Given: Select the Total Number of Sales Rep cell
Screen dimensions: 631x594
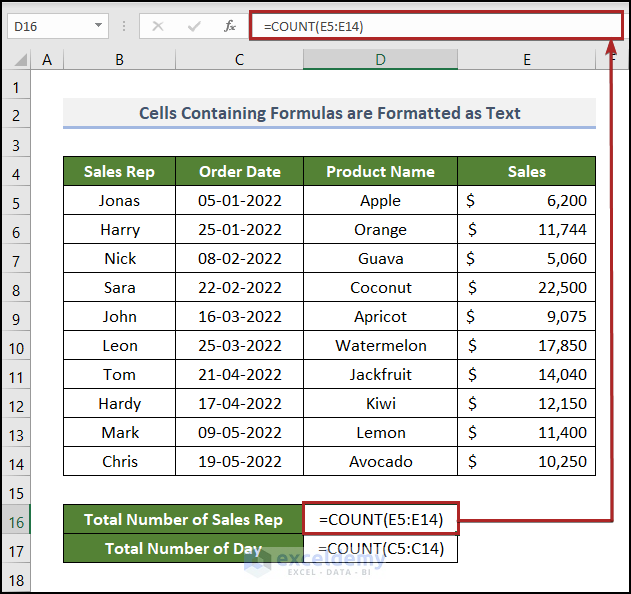Looking at the screenshot, I should [x=183, y=519].
